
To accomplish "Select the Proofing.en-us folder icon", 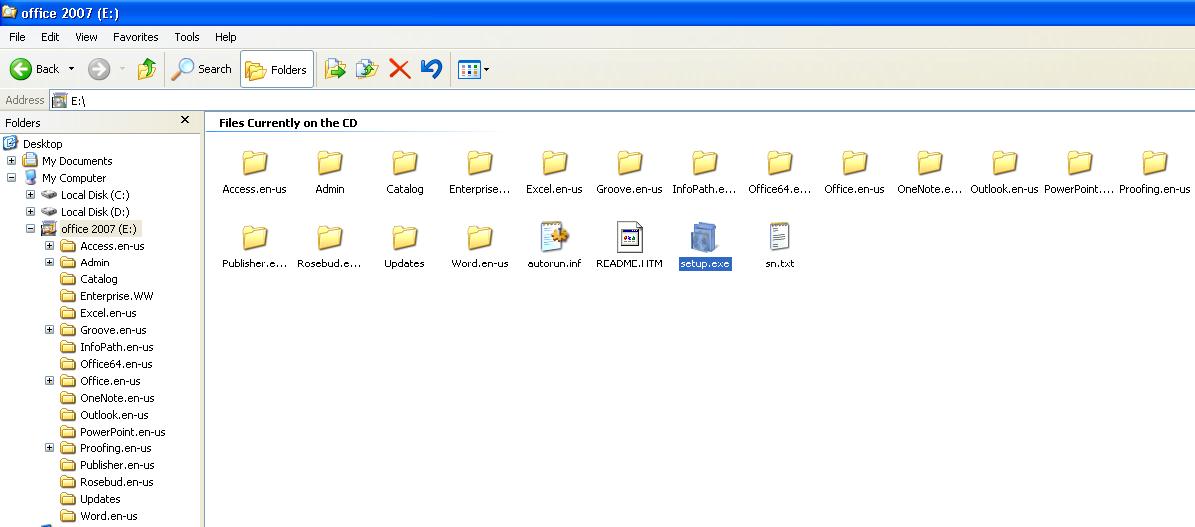I will pos(1155,162).
